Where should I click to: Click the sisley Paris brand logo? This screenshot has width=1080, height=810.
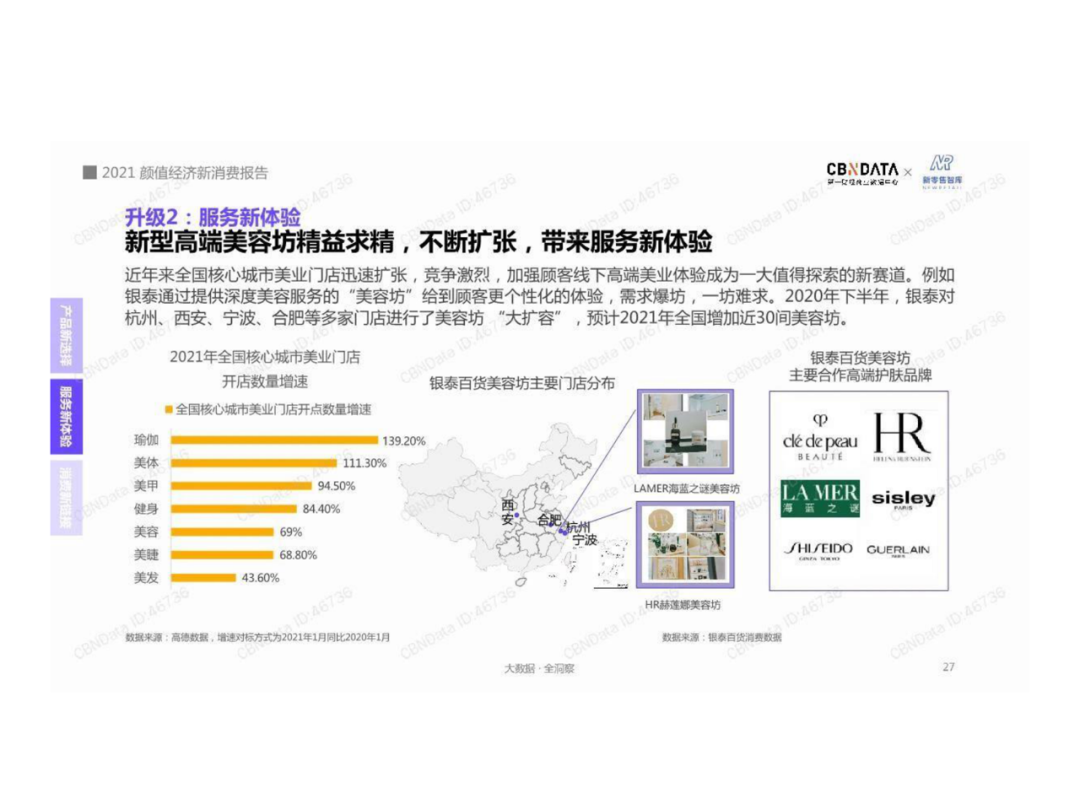[903, 499]
